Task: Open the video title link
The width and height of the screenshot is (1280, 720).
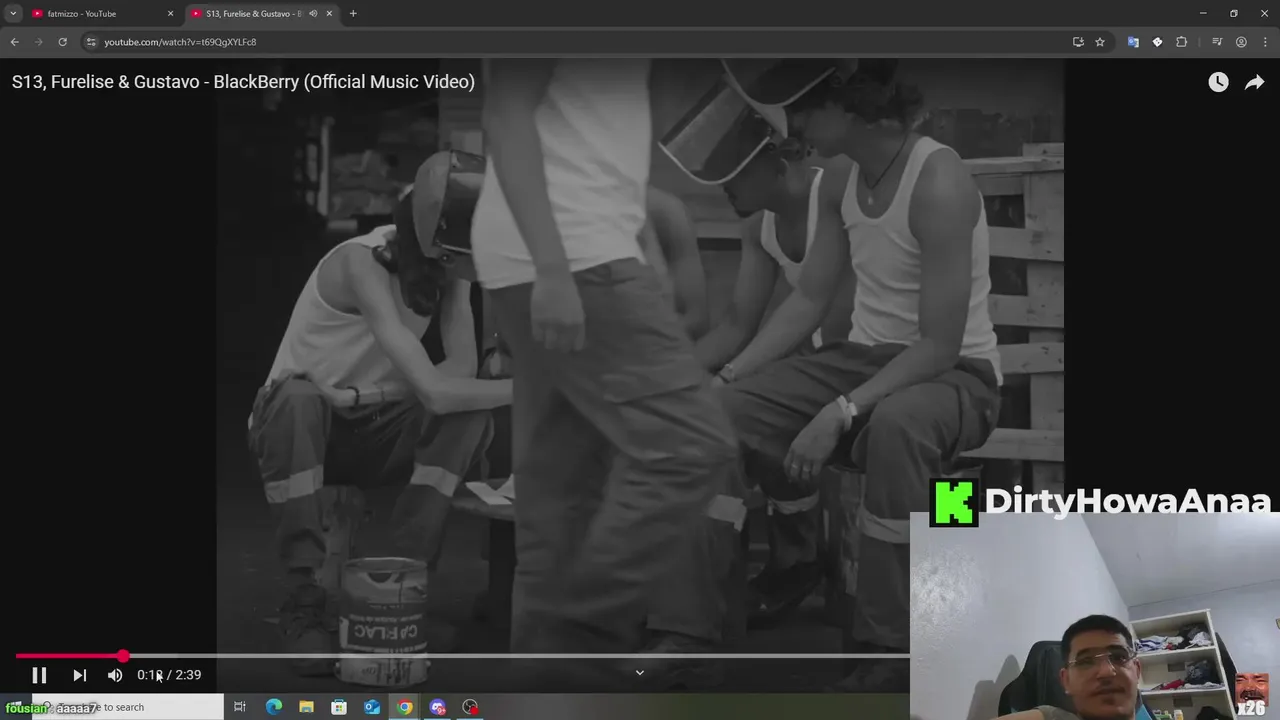Action: 243,82
